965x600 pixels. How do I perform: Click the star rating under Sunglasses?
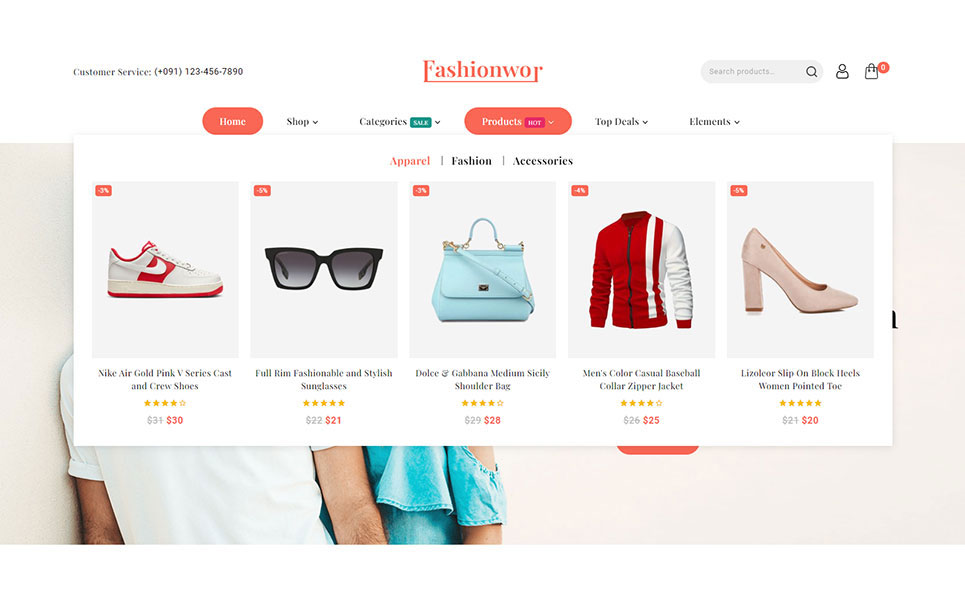click(324, 403)
